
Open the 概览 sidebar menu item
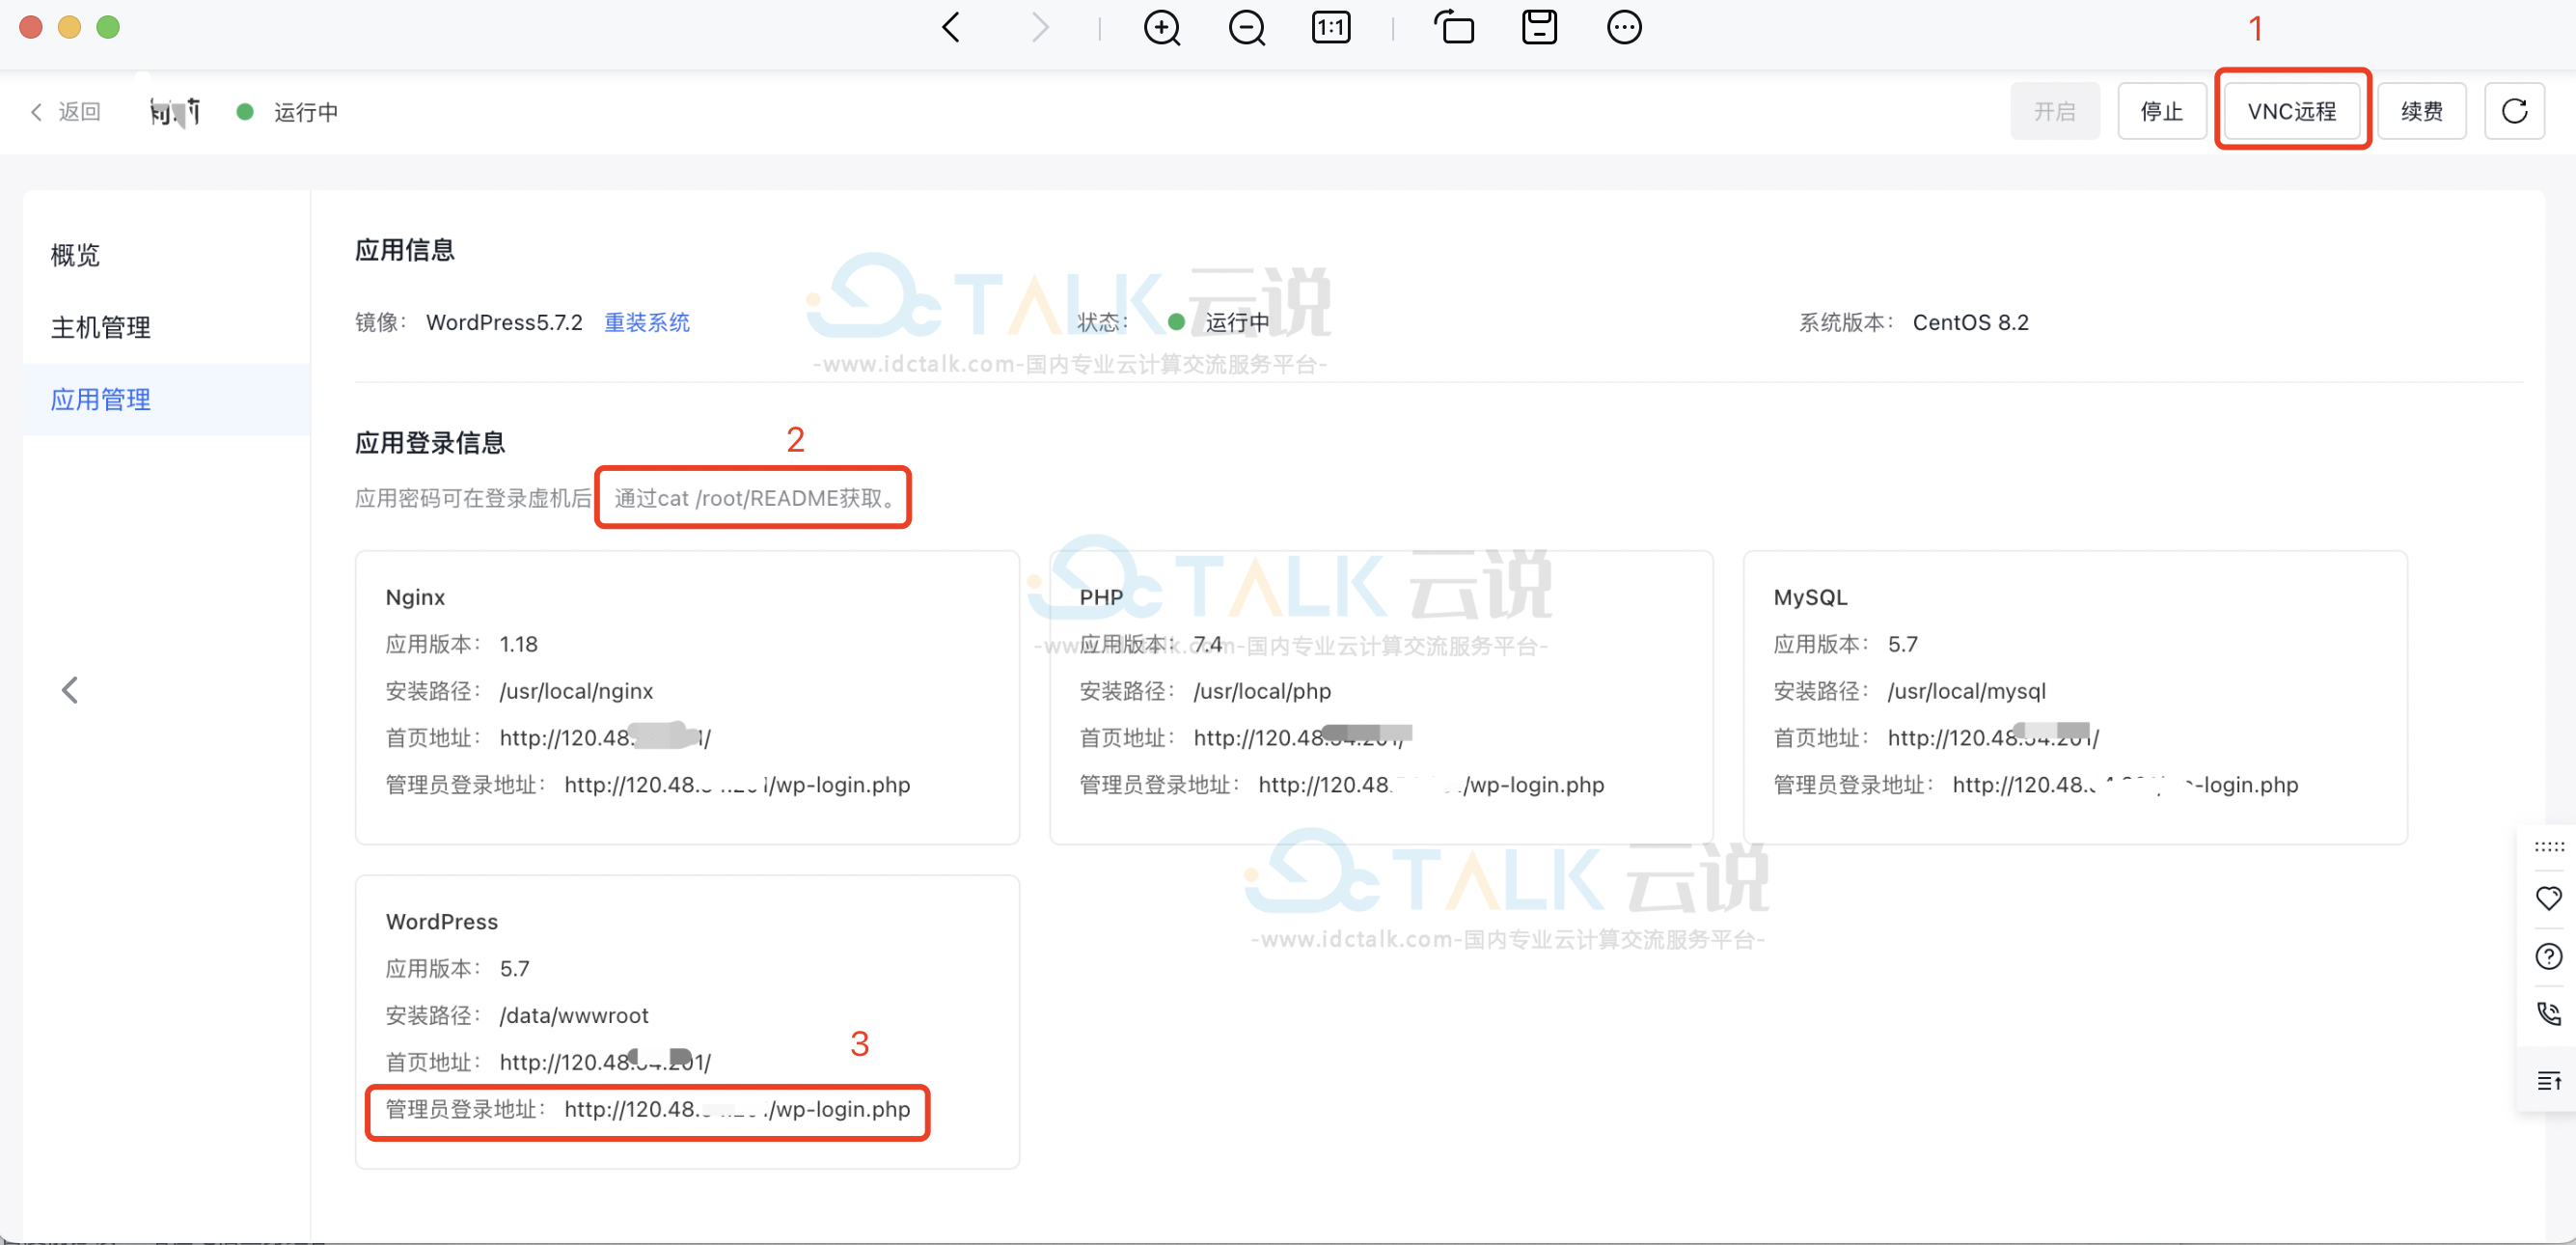[x=166, y=255]
